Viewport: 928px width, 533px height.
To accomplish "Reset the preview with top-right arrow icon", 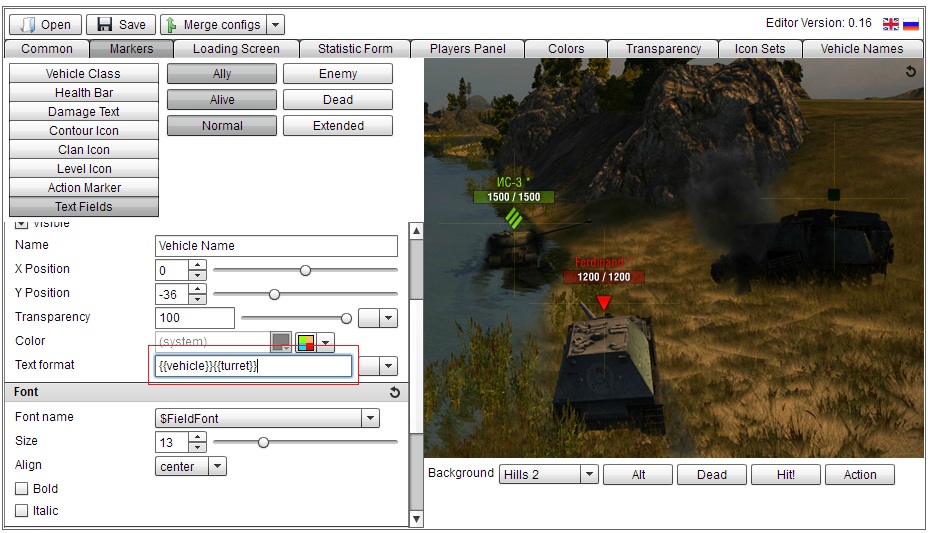I will click(911, 72).
